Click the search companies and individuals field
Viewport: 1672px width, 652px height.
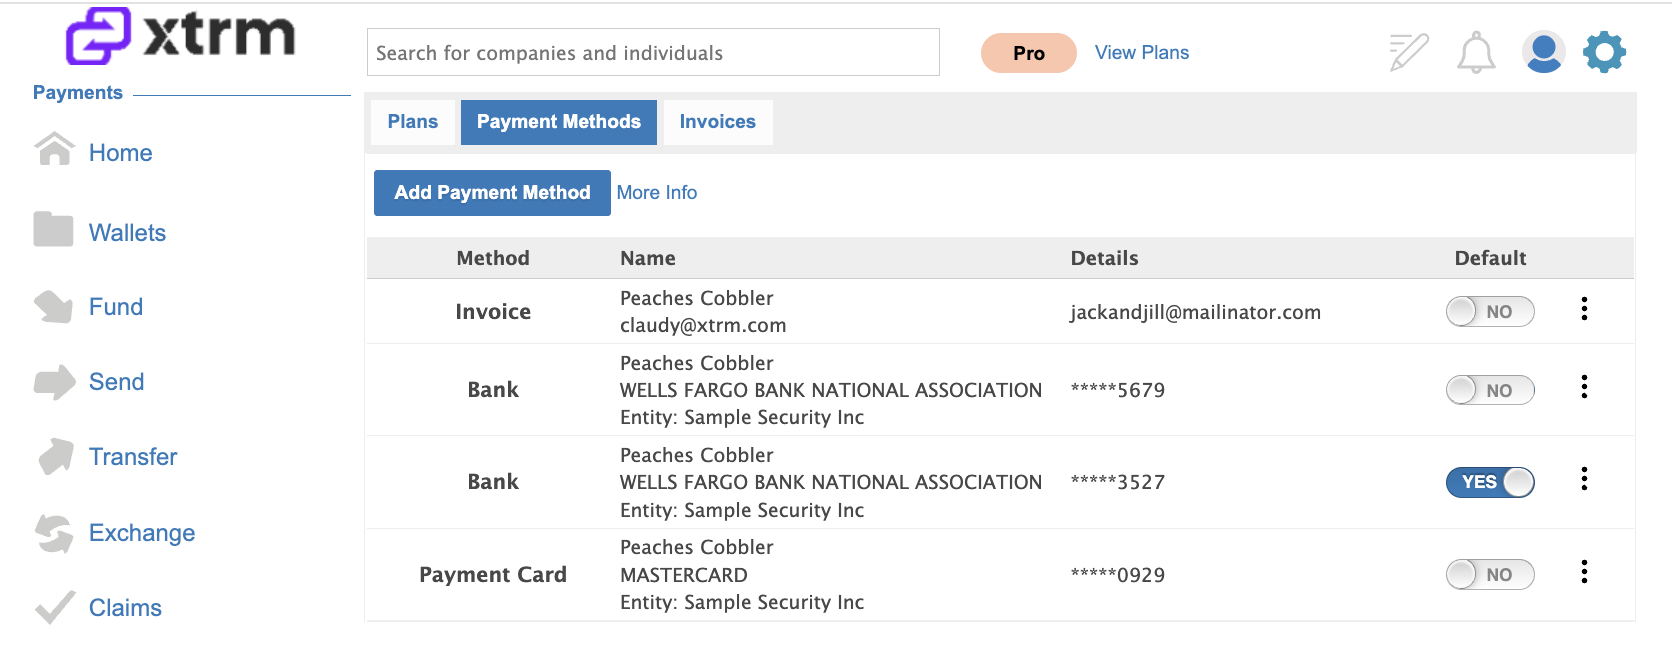tap(653, 52)
